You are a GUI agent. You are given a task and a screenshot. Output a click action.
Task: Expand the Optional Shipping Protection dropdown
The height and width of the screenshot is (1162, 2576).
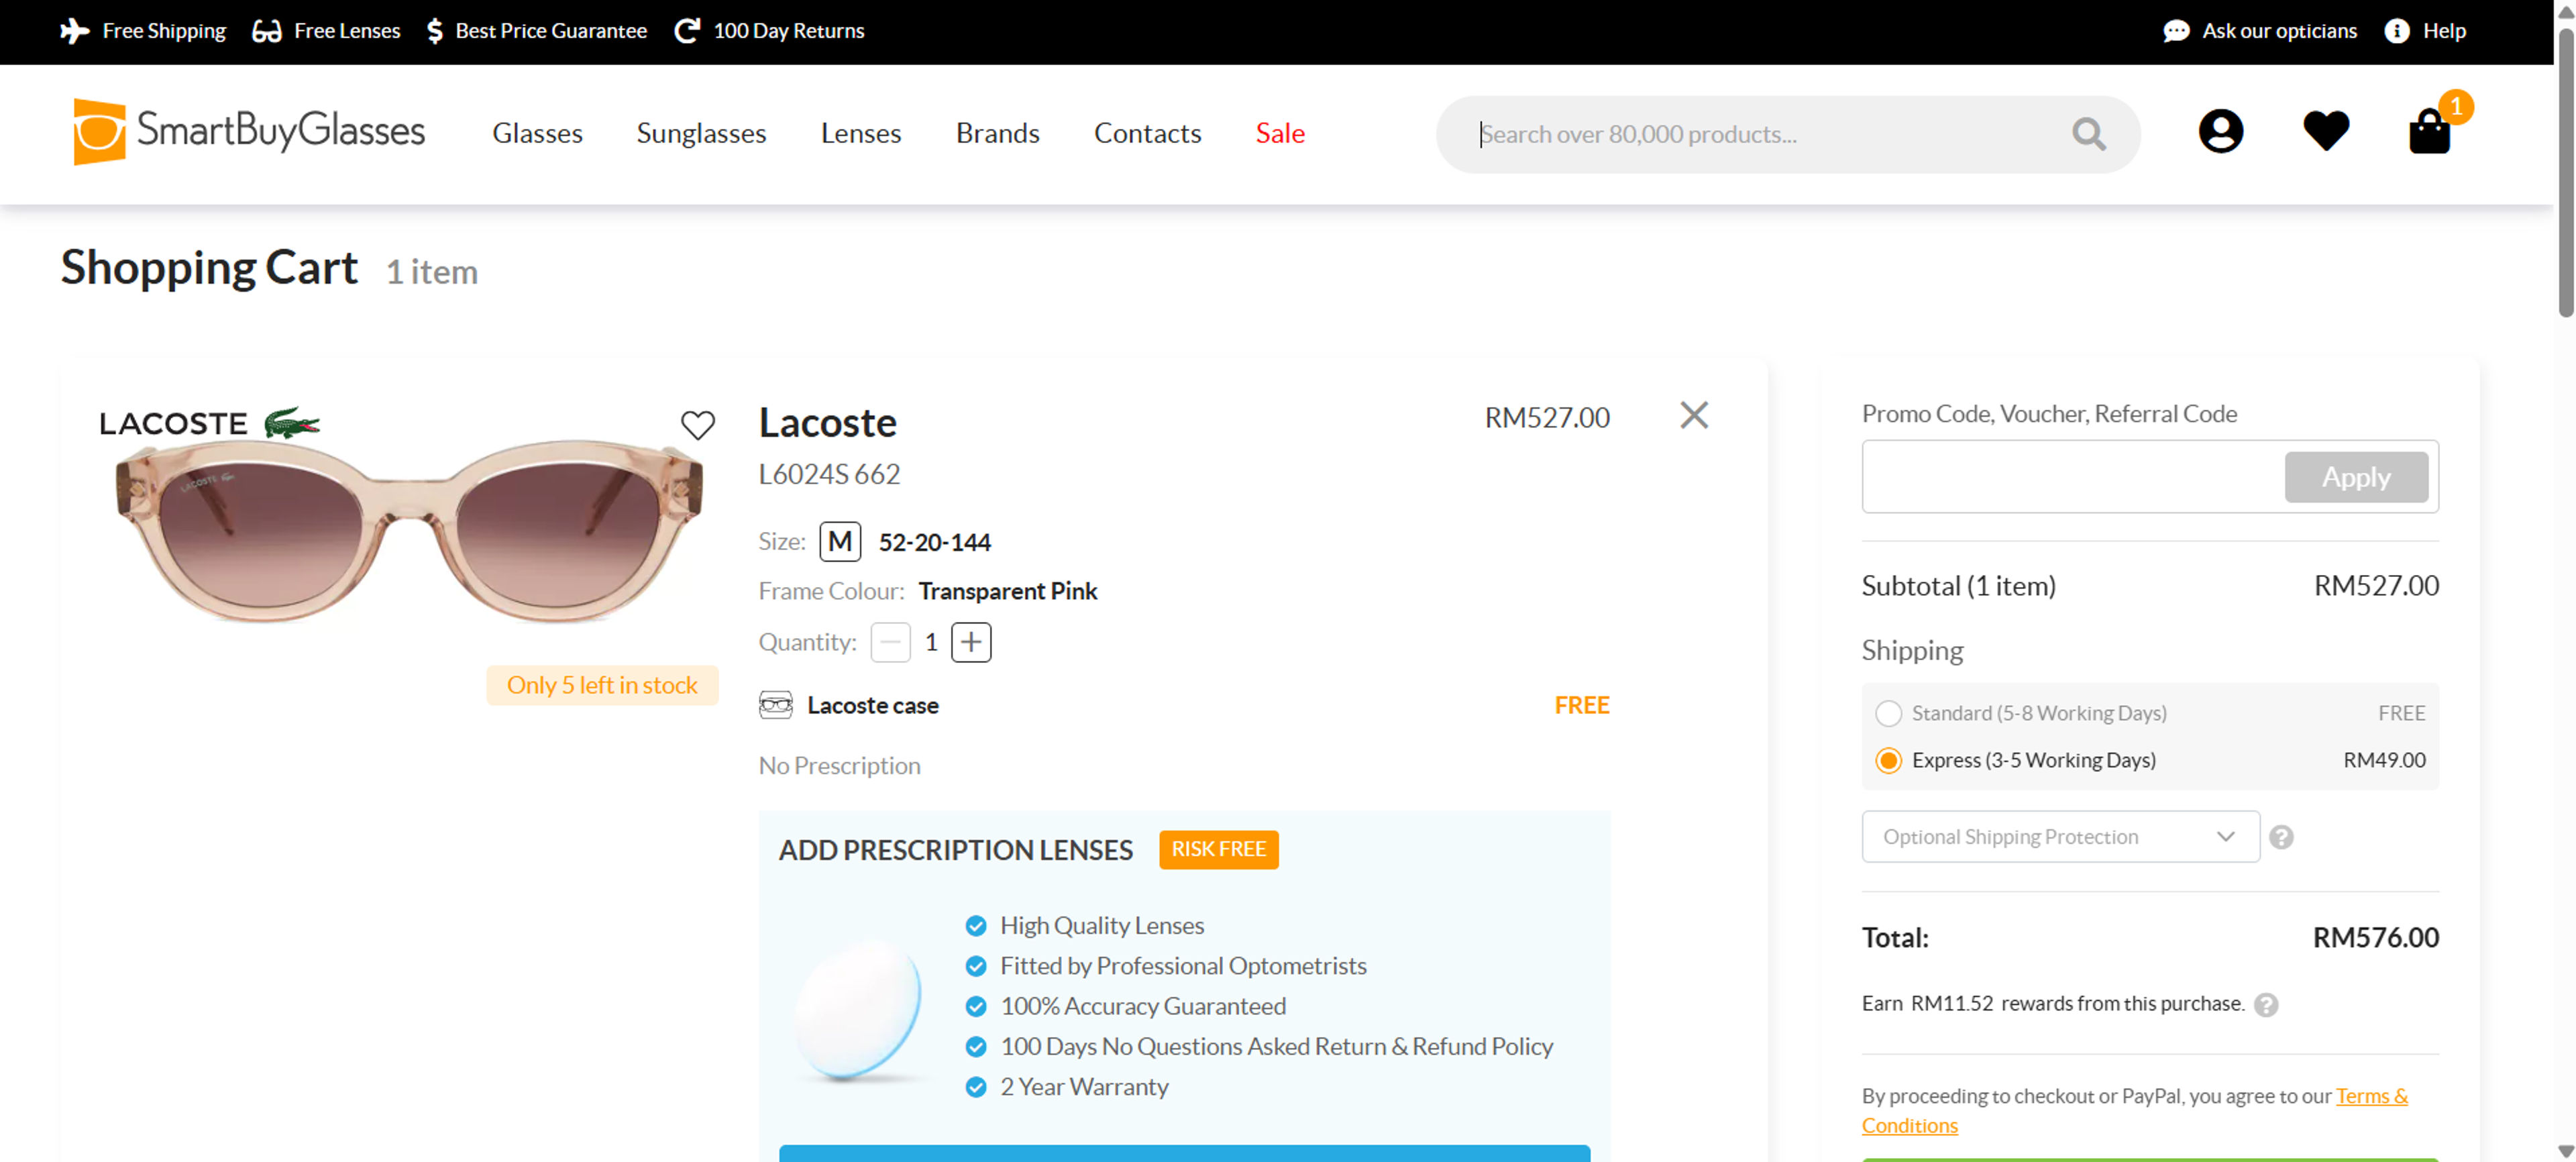click(2060, 836)
